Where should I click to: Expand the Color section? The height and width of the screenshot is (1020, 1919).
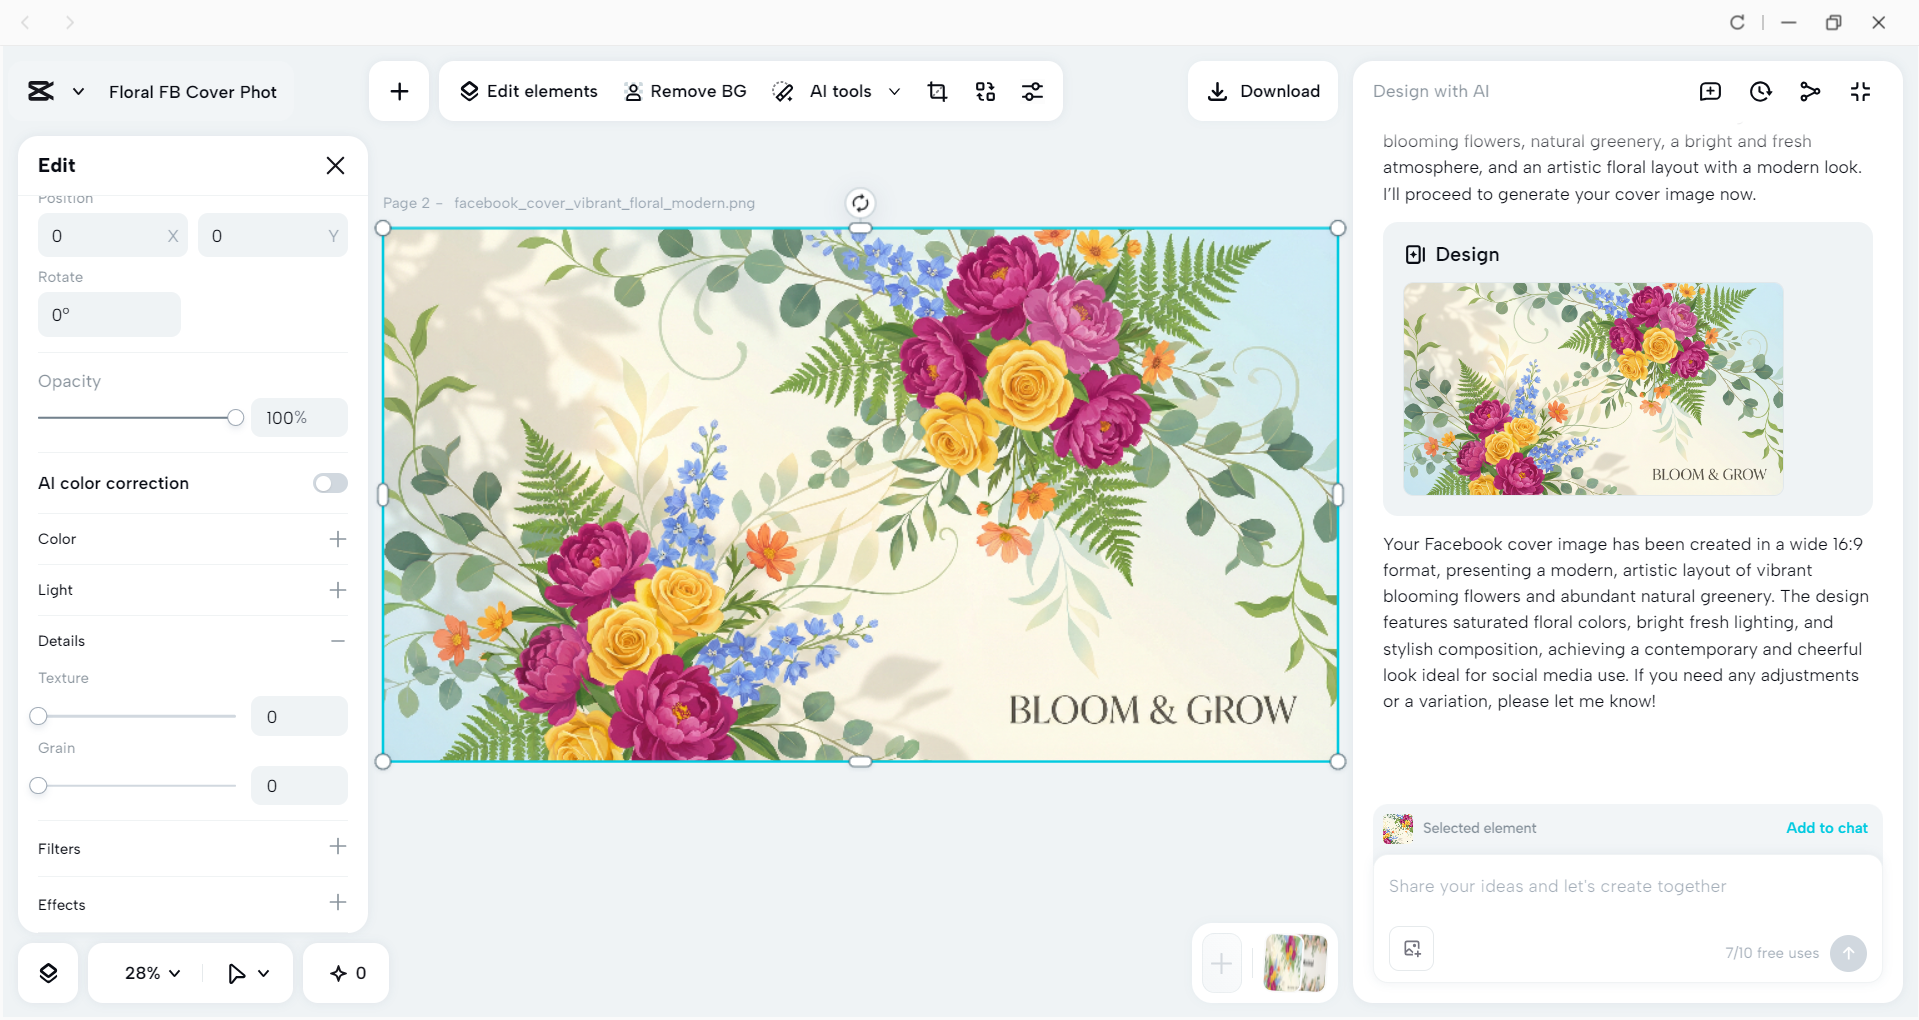click(338, 539)
